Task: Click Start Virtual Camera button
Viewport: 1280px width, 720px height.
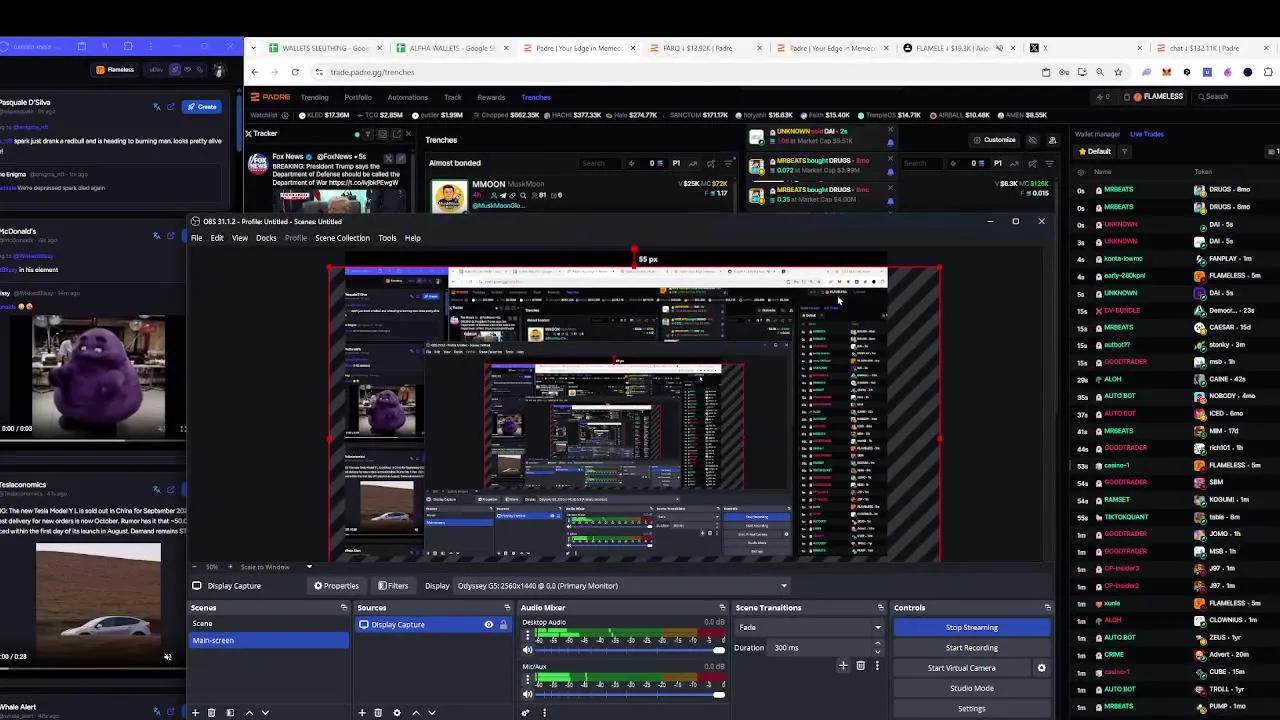Action: coord(961,668)
